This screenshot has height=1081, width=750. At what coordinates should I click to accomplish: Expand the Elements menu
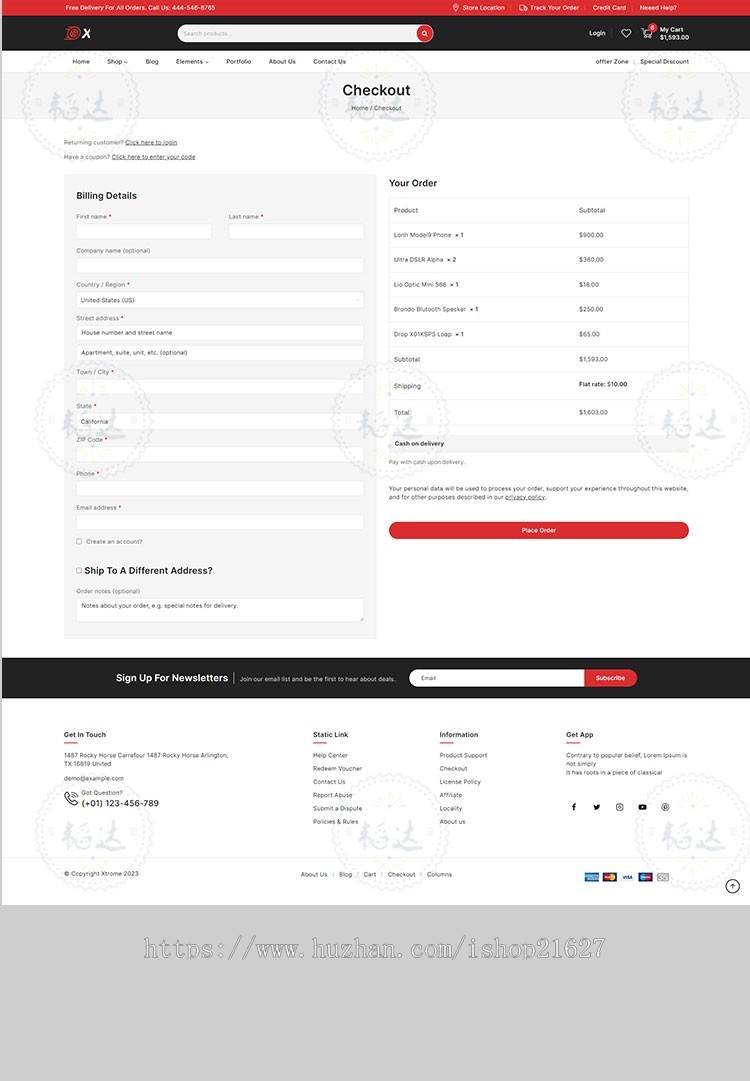(192, 61)
